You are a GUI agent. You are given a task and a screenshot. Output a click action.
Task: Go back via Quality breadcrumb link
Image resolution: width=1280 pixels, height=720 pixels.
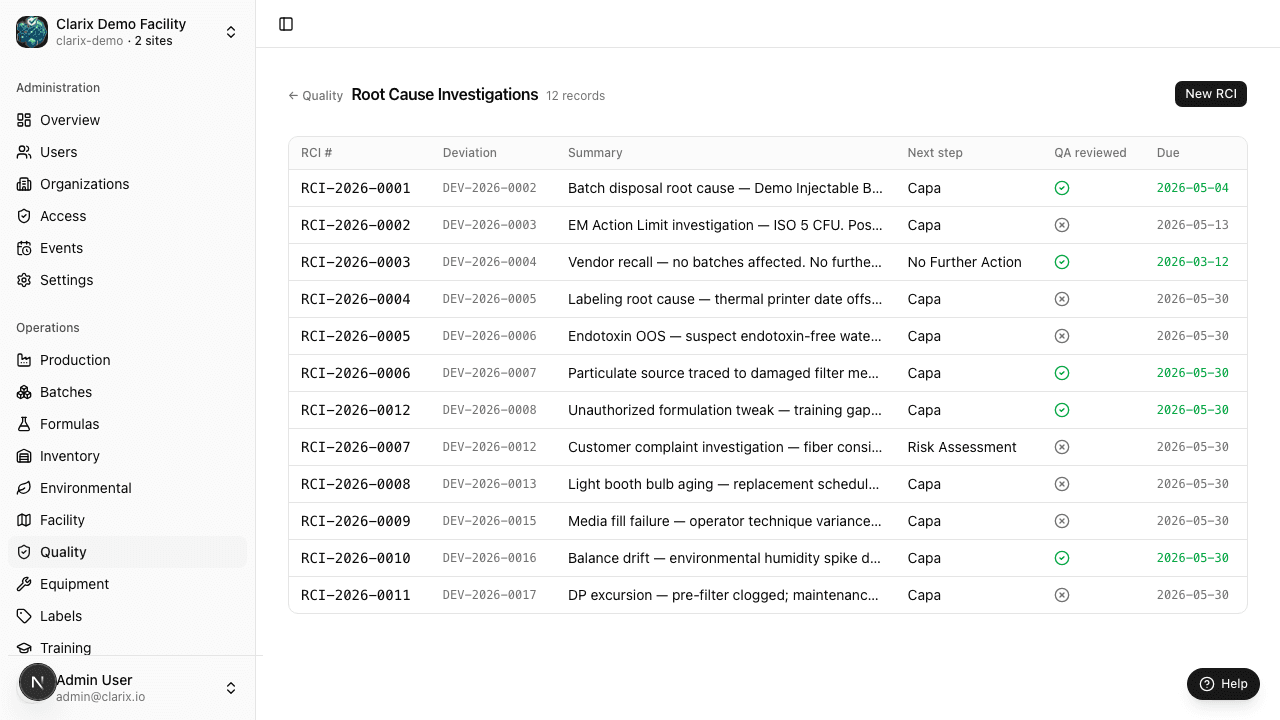click(316, 96)
